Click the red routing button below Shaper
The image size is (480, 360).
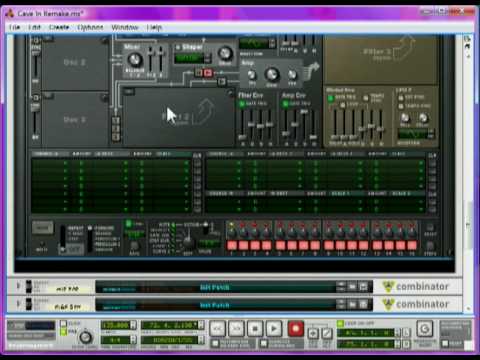(208, 72)
